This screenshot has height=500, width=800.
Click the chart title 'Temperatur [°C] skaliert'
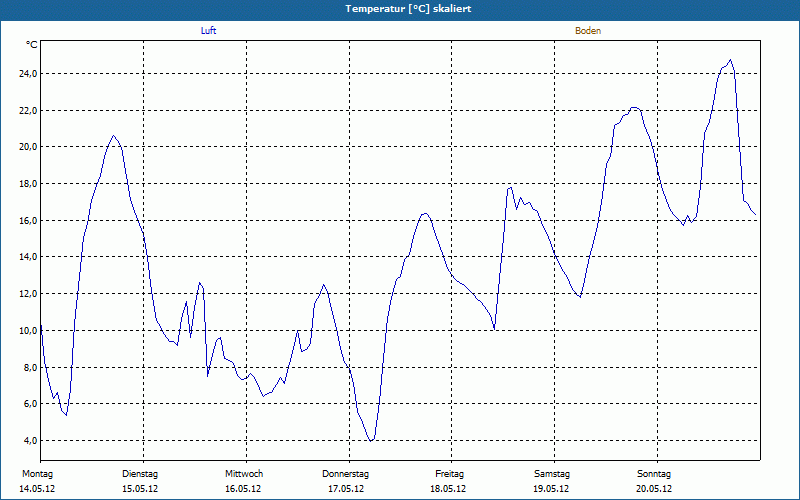tap(408, 9)
